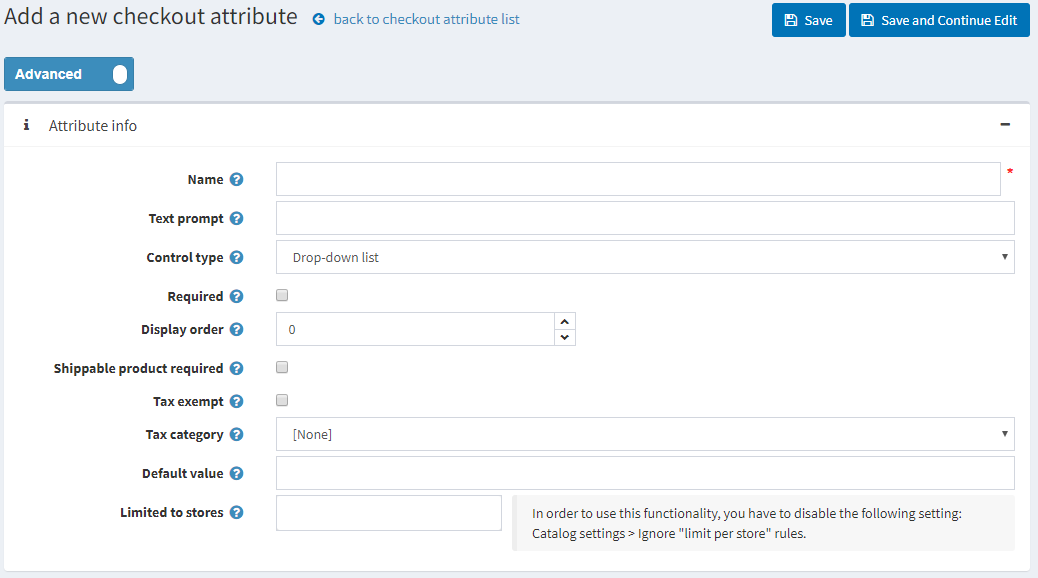The image size is (1038, 578).
Task: Click the help icon next to Name
Action: [x=238, y=179]
